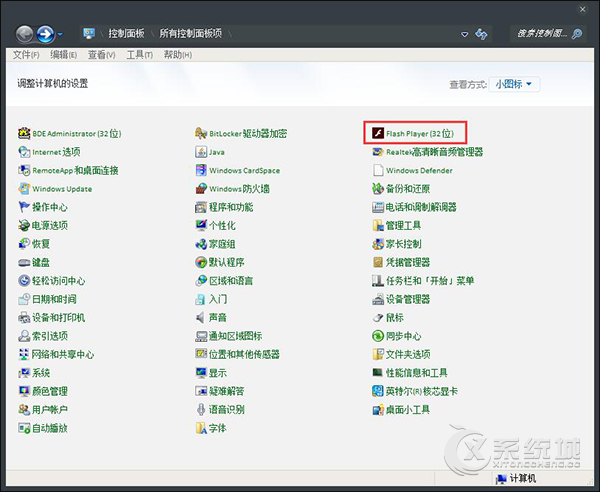The image size is (600, 492).
Task: Click the 备份和还原 icon
Action: point(378,189)
